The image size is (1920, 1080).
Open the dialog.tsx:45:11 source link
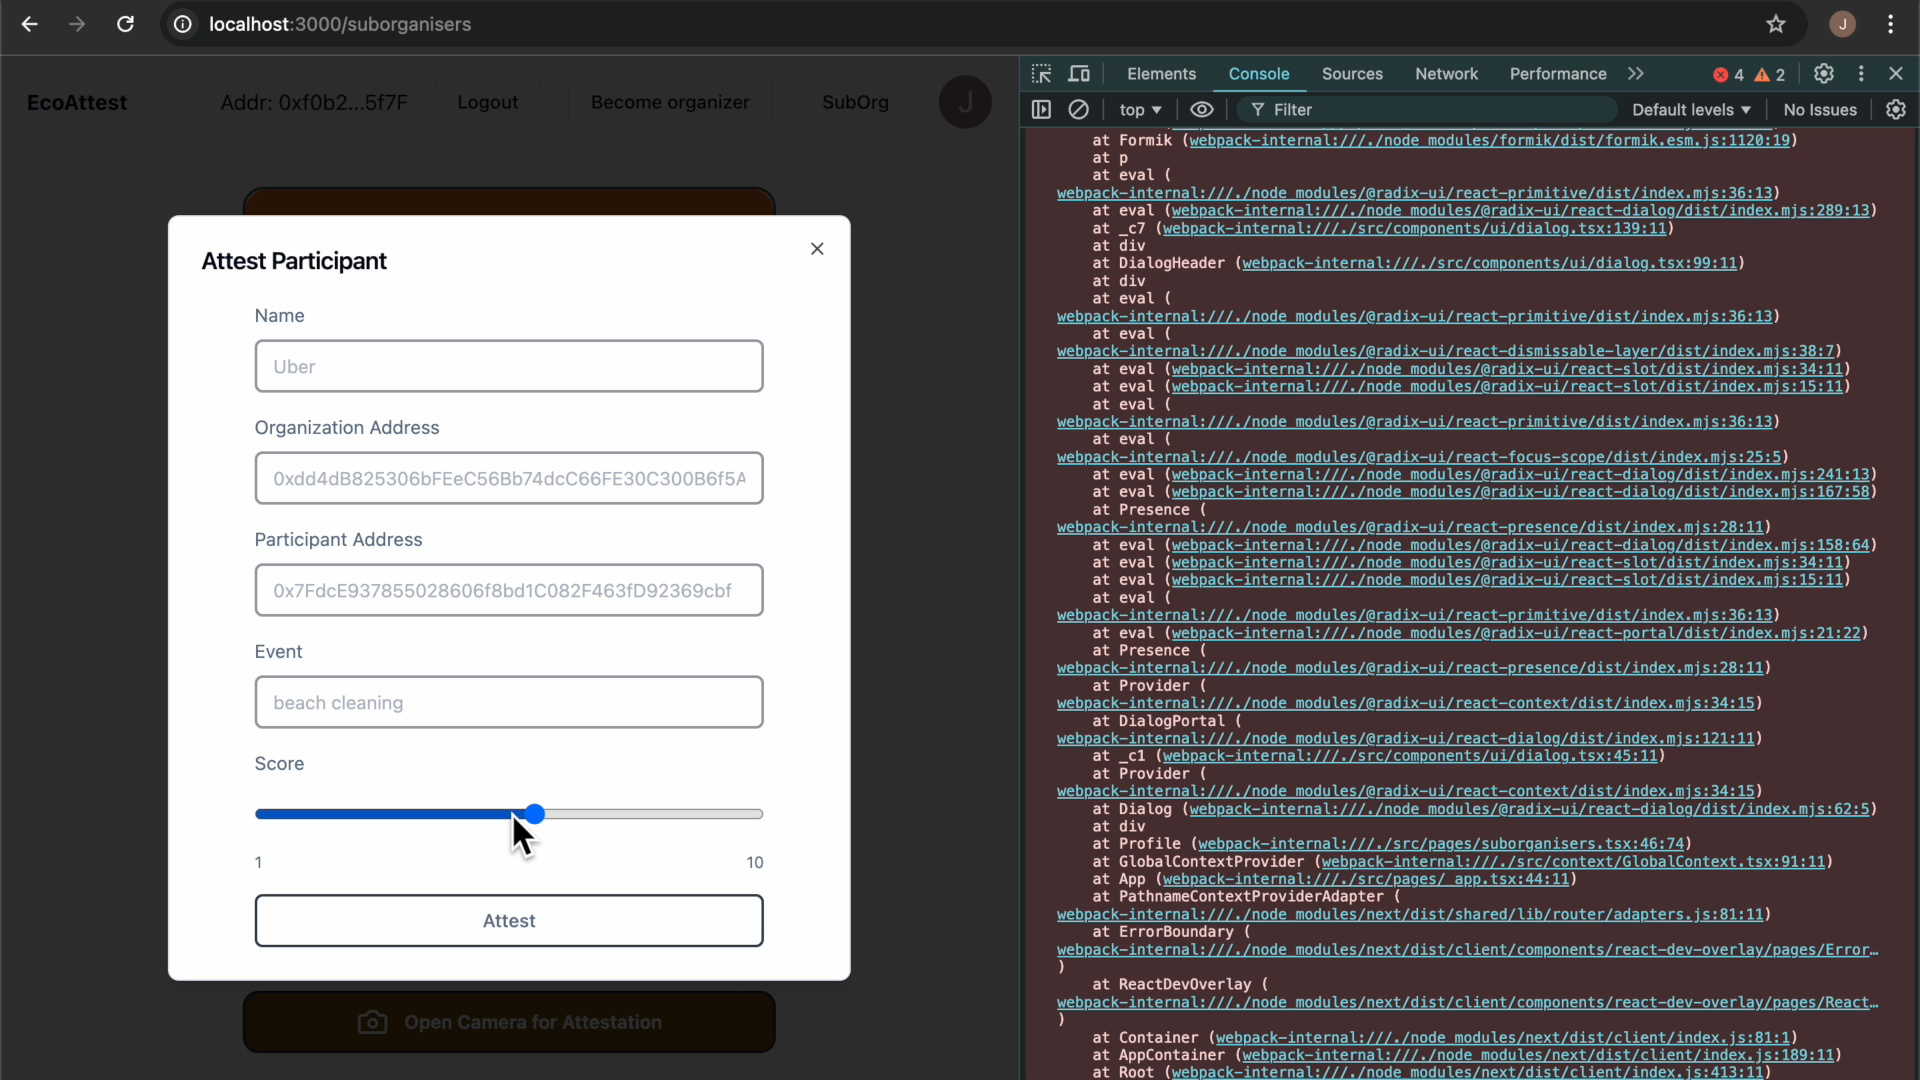(1410, 756)
